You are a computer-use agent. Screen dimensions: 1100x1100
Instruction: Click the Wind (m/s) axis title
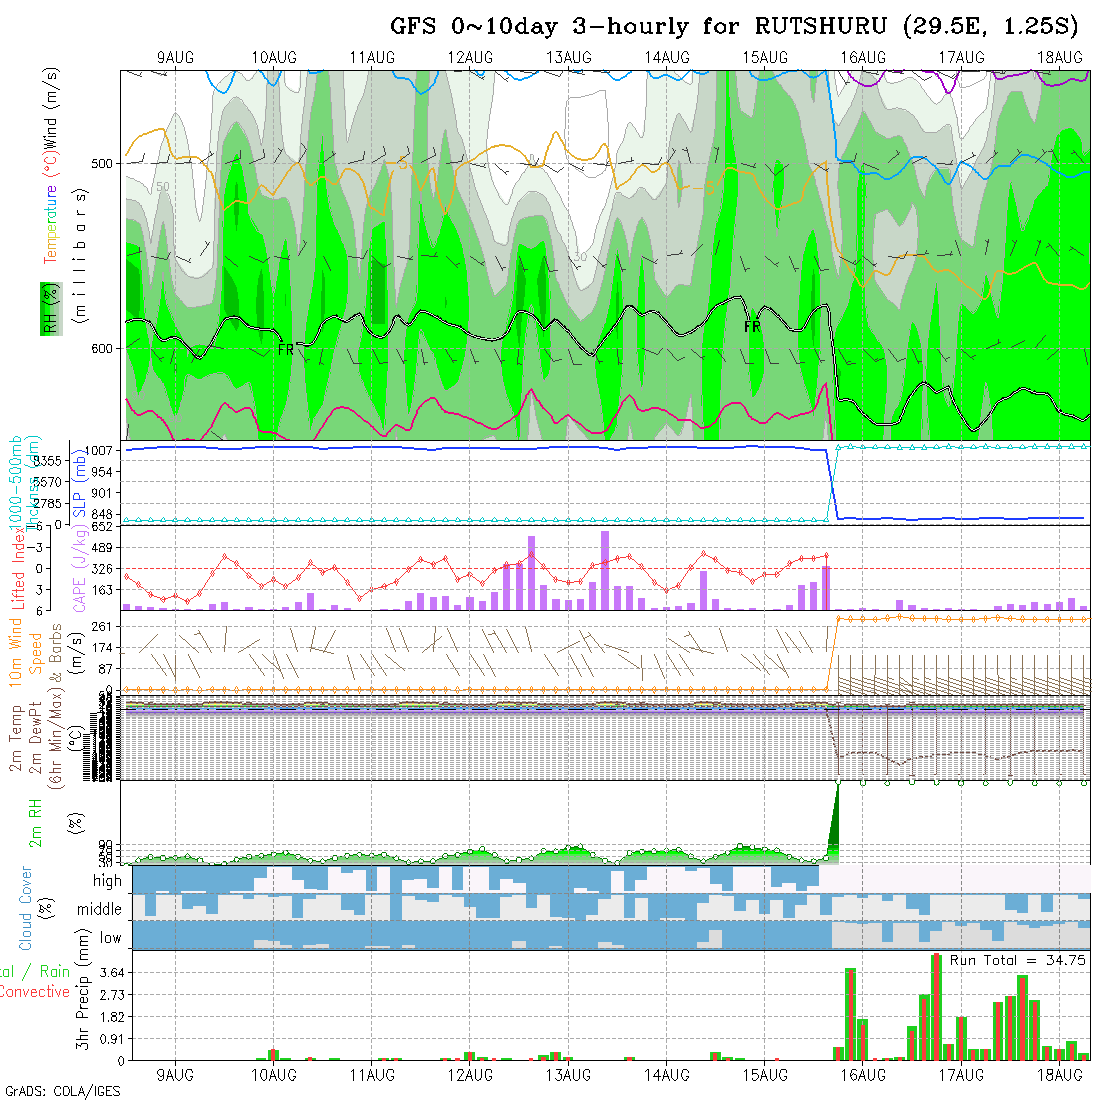[50, 108]
